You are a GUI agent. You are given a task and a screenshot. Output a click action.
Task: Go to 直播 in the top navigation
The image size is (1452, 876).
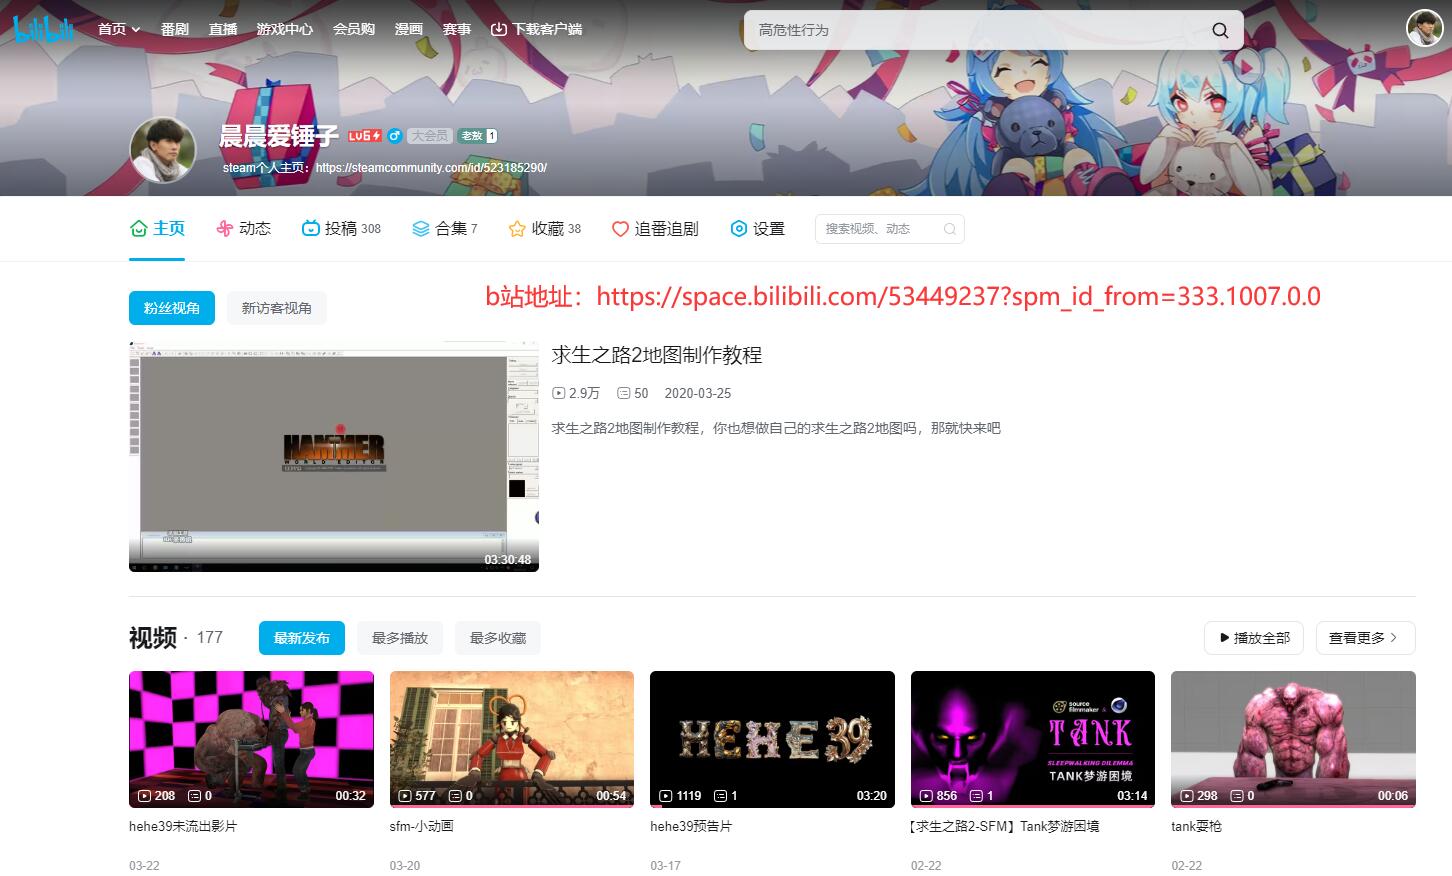(x=223, y=29)
